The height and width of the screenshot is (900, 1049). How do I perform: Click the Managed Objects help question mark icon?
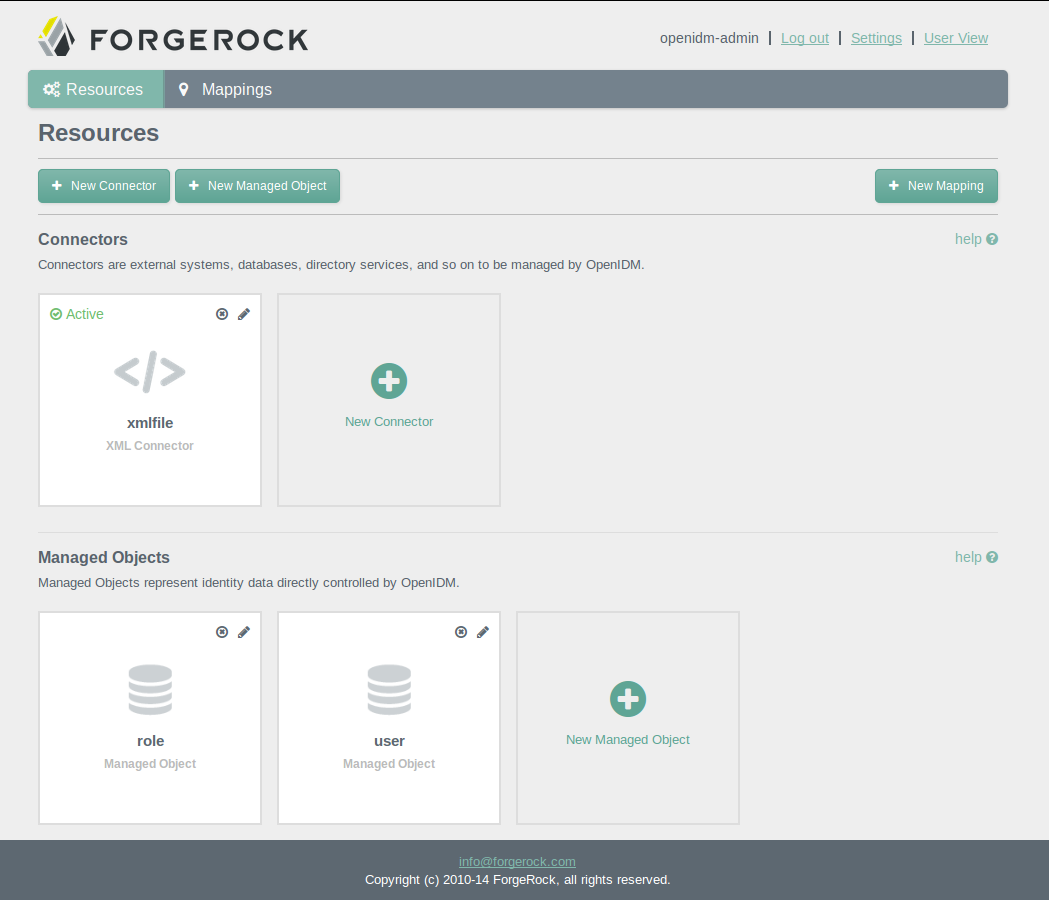992,557
